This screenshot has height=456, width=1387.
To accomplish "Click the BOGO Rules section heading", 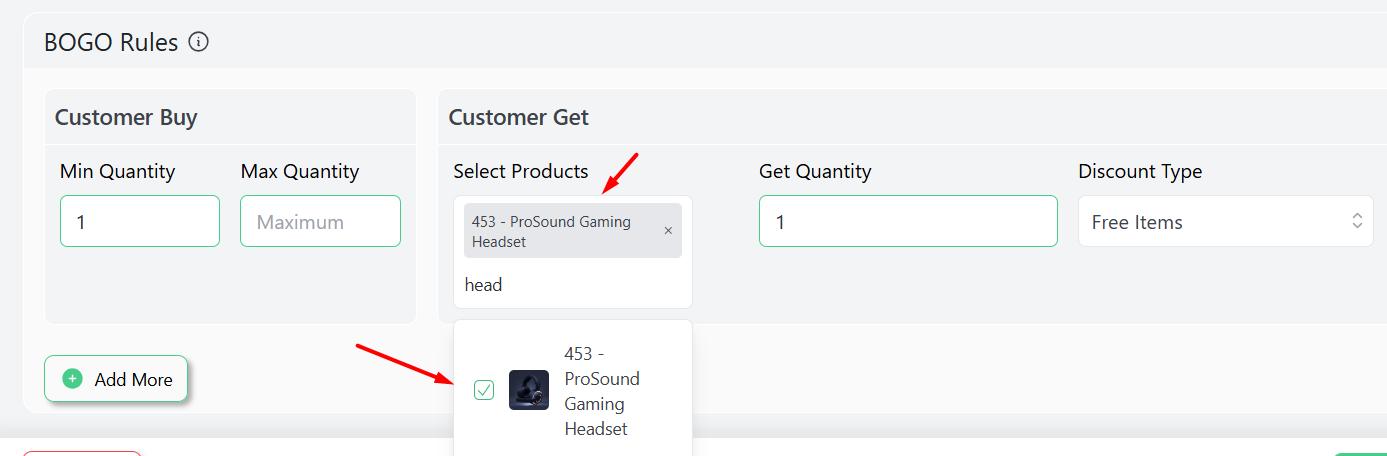I will (111, 43).
